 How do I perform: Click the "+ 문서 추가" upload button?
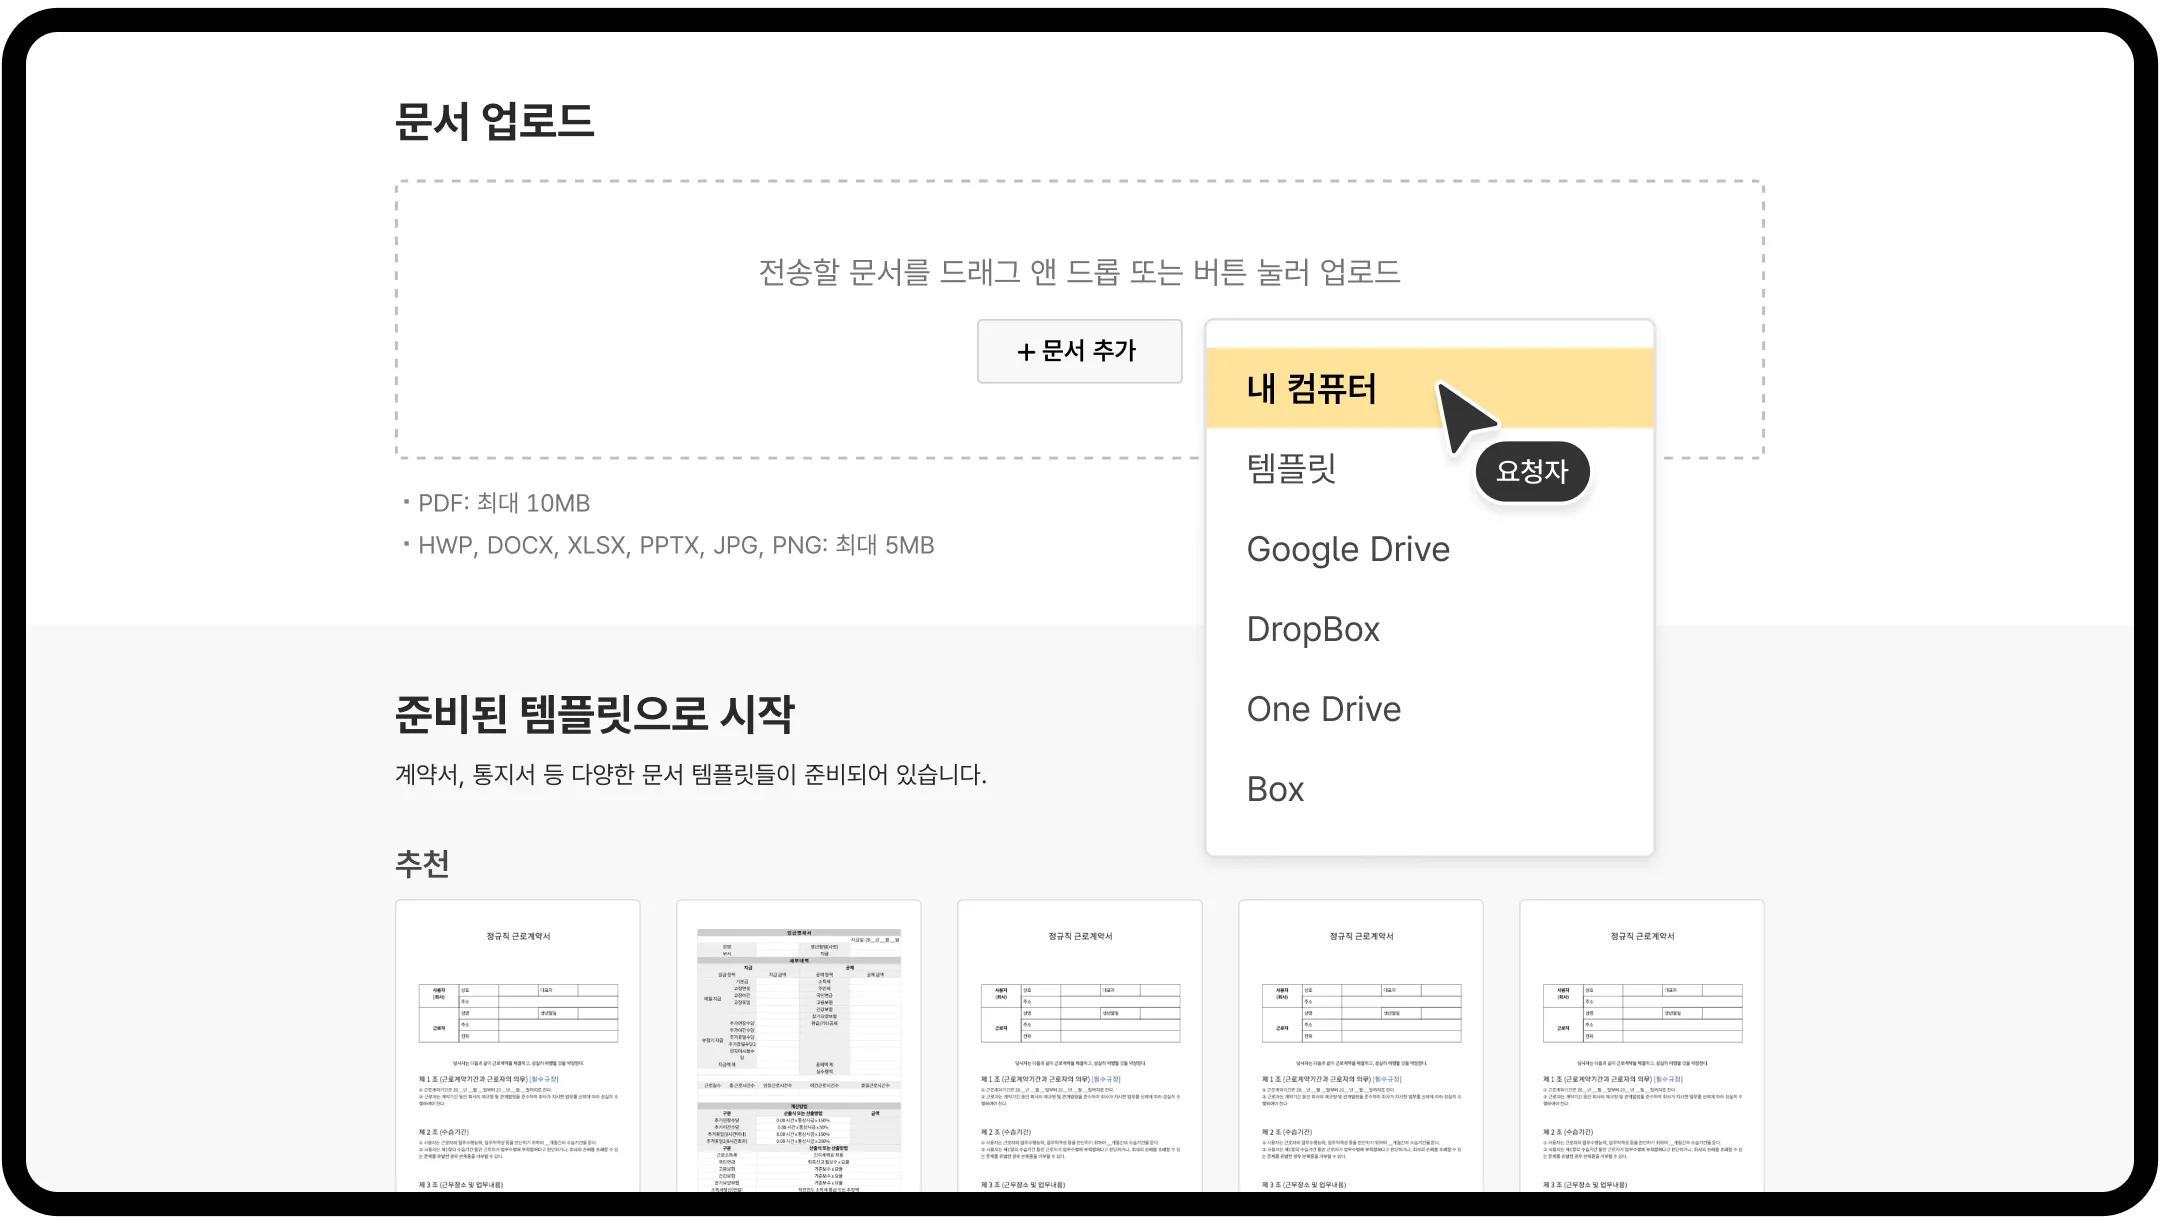pyautogui.click(x=1079, y=351)
